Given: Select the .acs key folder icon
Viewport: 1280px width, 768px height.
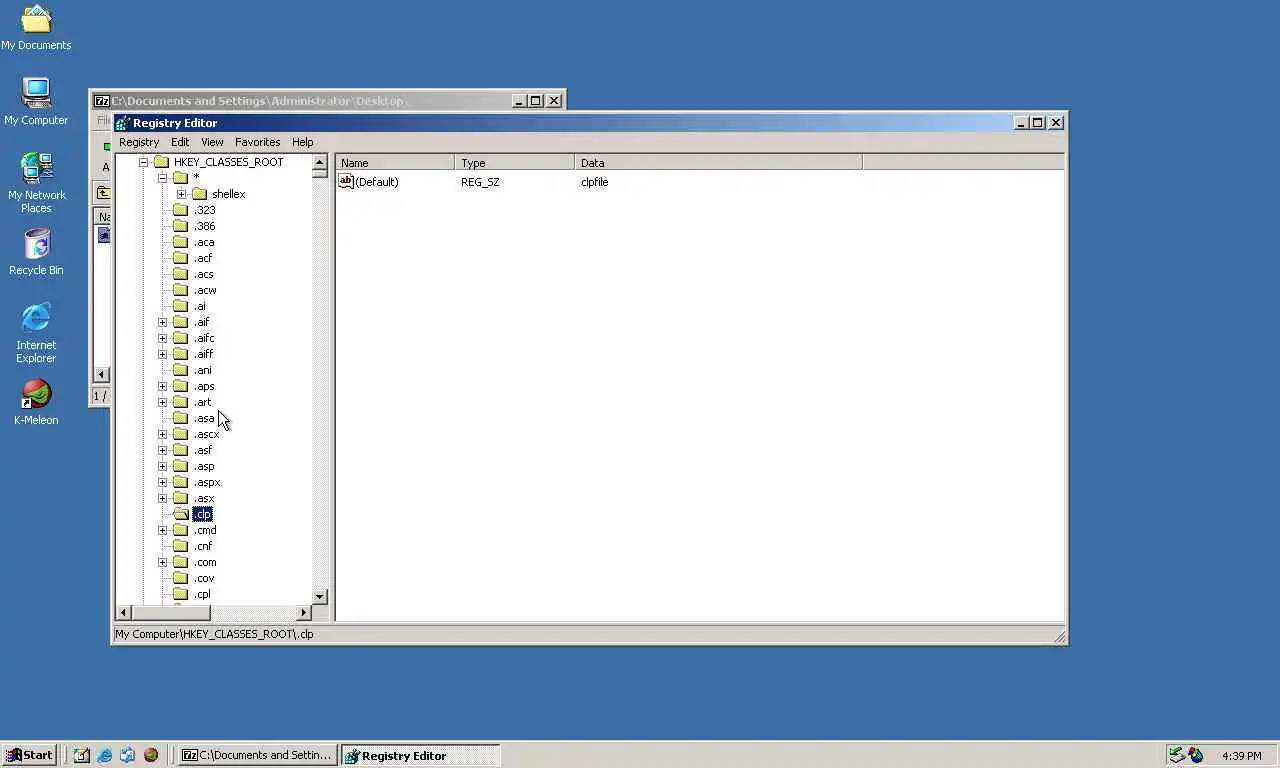Looking at the screenshot, I should tap(180, 274).
